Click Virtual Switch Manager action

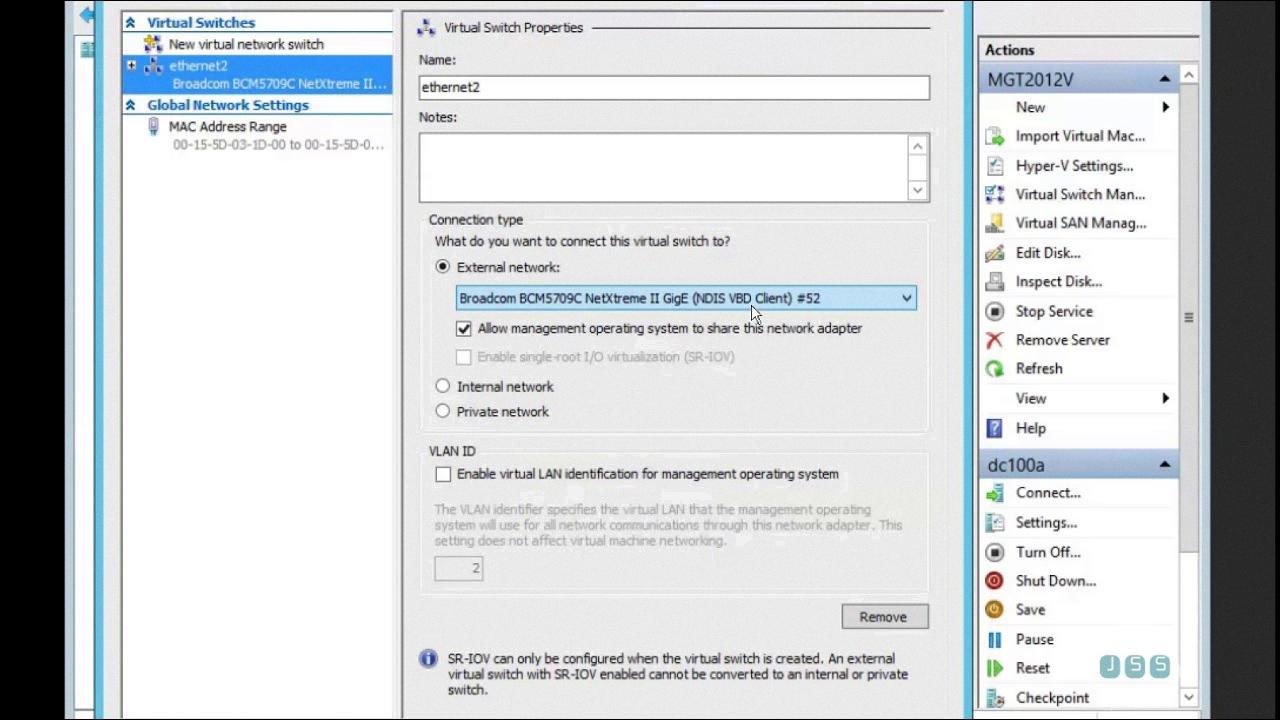pos(1080,195)
